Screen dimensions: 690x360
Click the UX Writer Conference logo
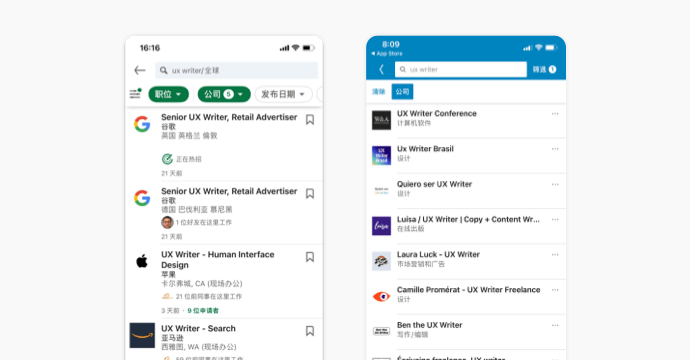click(381, 120)
